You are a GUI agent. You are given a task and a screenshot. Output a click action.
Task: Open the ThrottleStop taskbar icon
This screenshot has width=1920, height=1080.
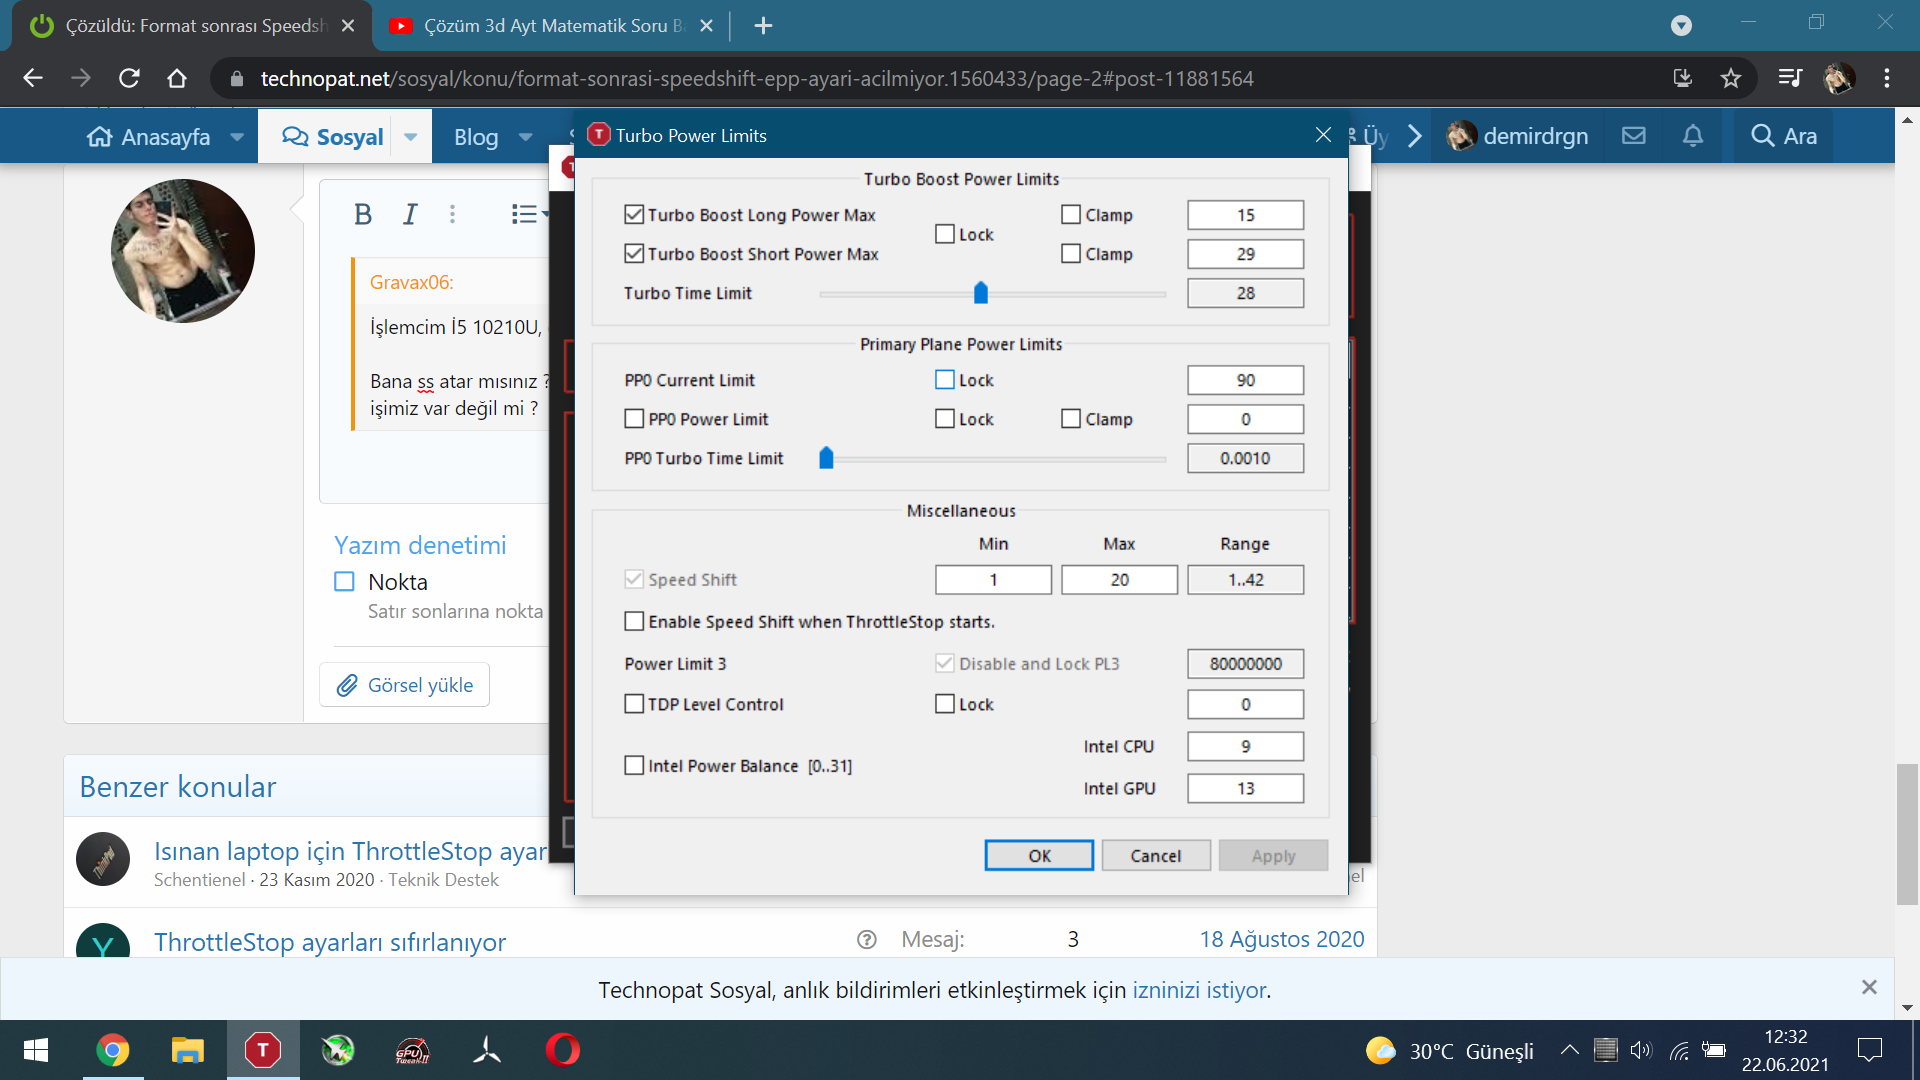coord(263,1050)
